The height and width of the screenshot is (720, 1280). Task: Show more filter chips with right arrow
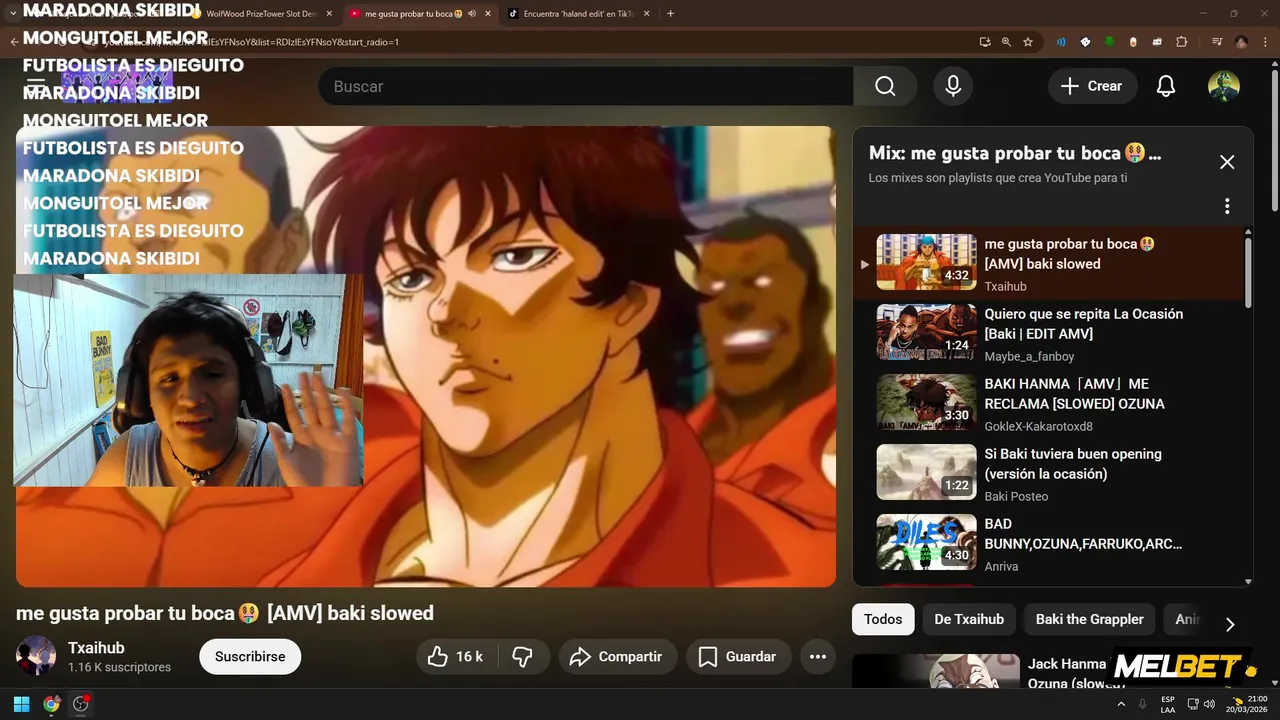[1230, 624]
